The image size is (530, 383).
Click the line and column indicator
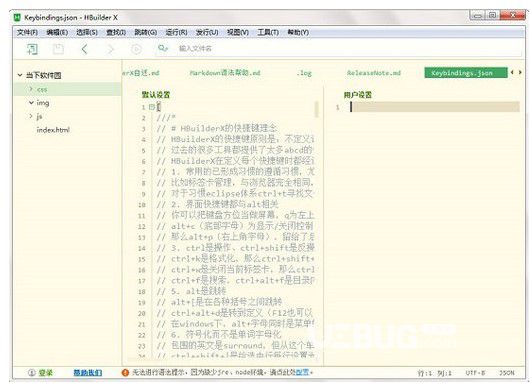click(x=434, y=373)
